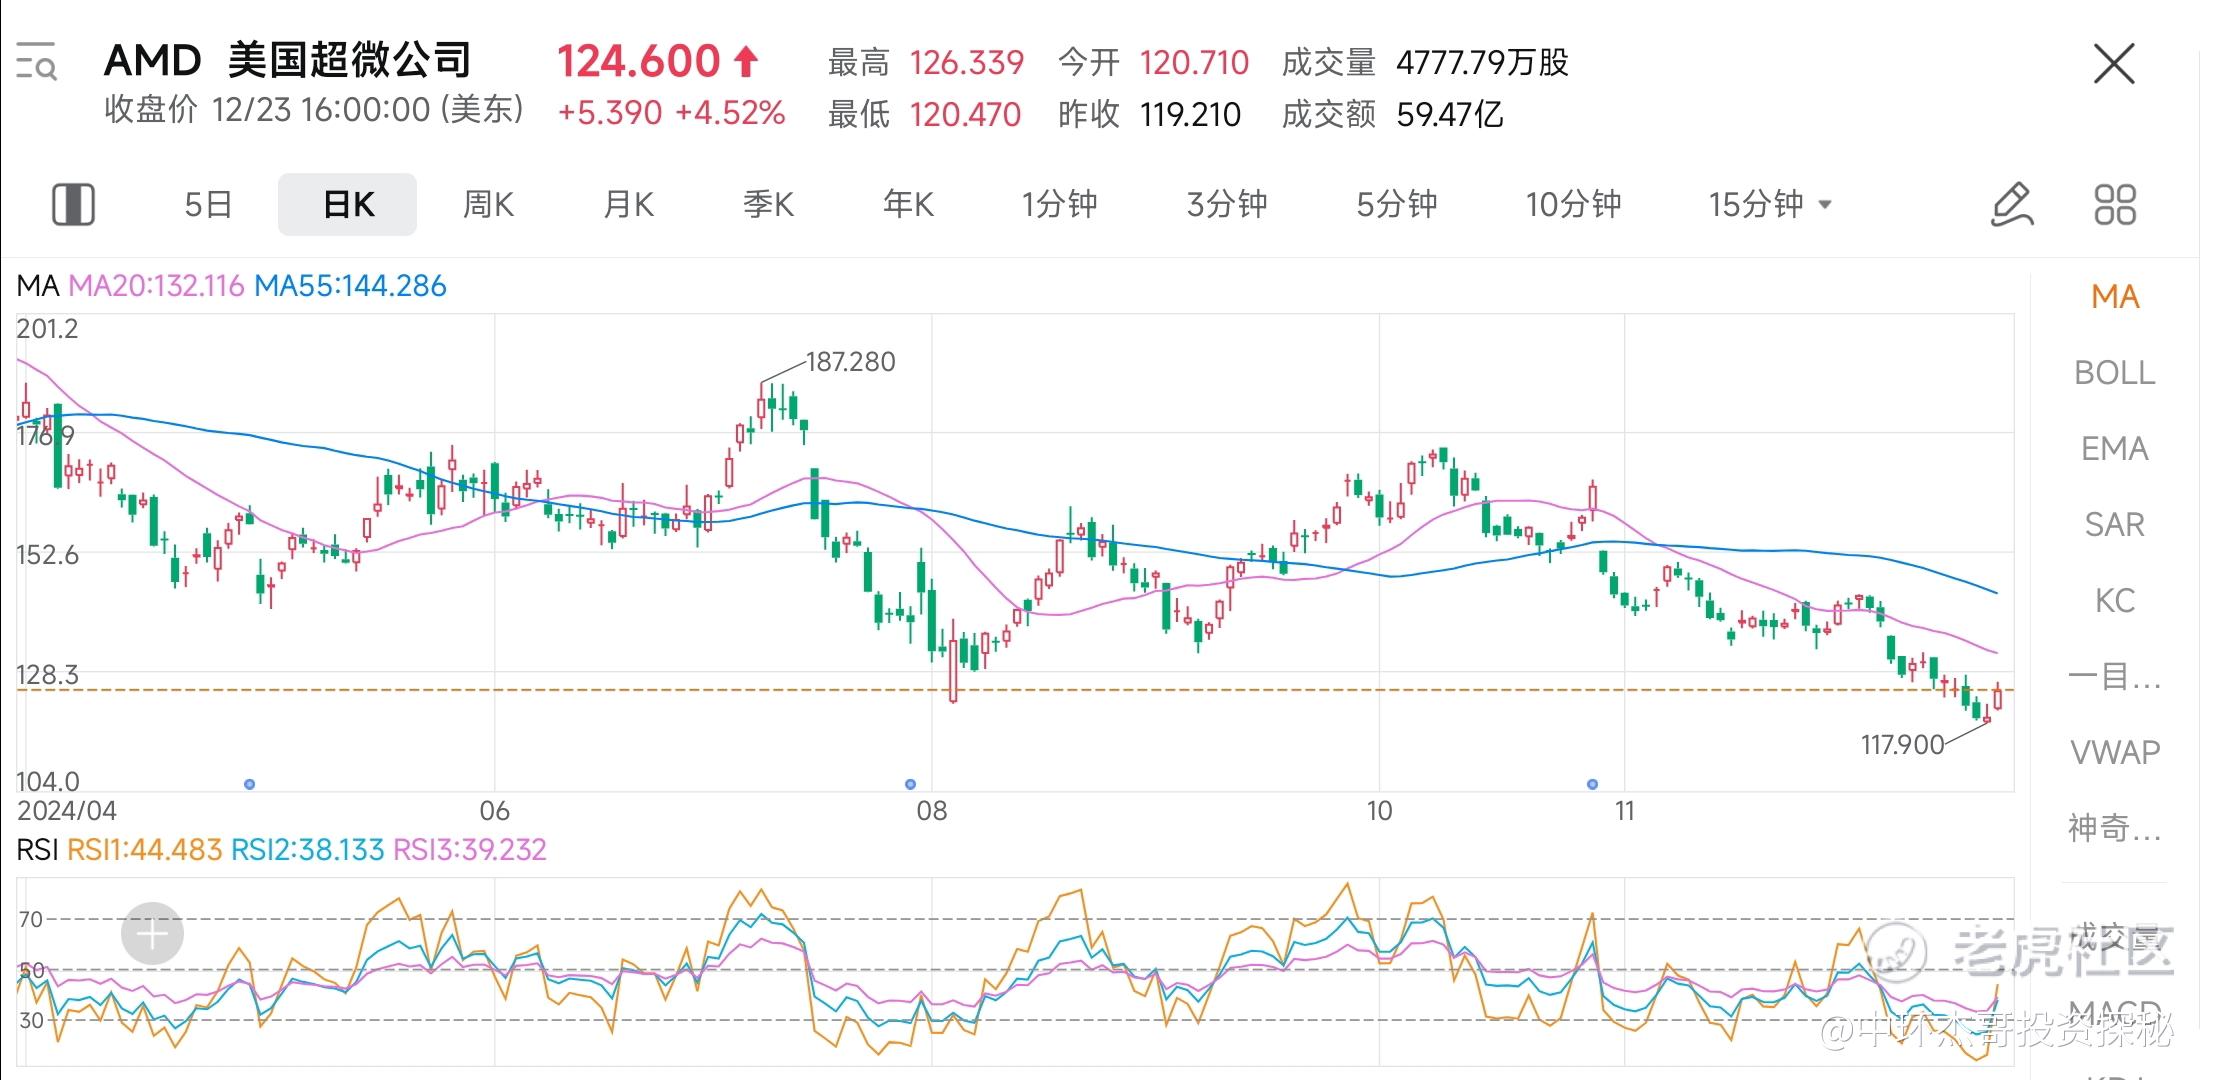The height and width of the screenshot is (1080, 2218).
Task: Click the event dot marker after 2024/04
Action: (249, 784)
